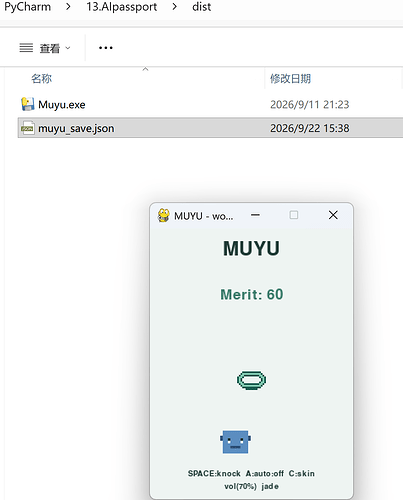Open the three-dot more options menu
Image resolution: width=403 pixels, height=500 pixels.
[x=106, y=48]
